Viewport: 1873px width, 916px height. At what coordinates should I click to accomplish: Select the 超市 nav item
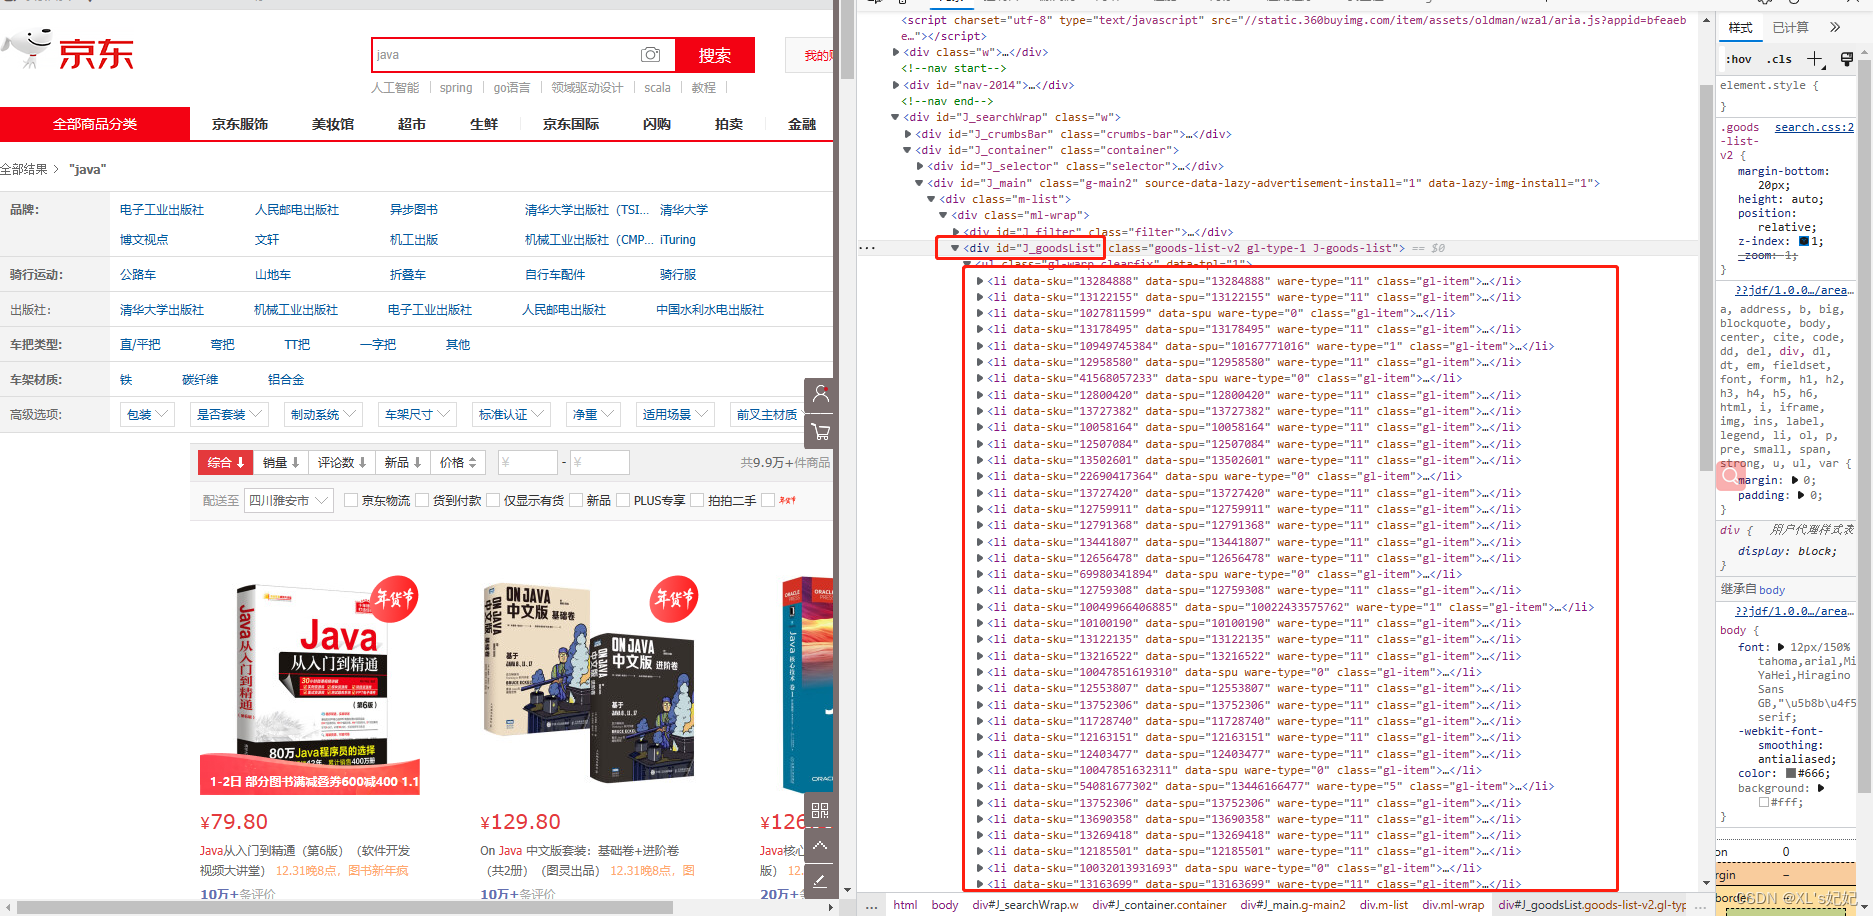coord(412,124)
